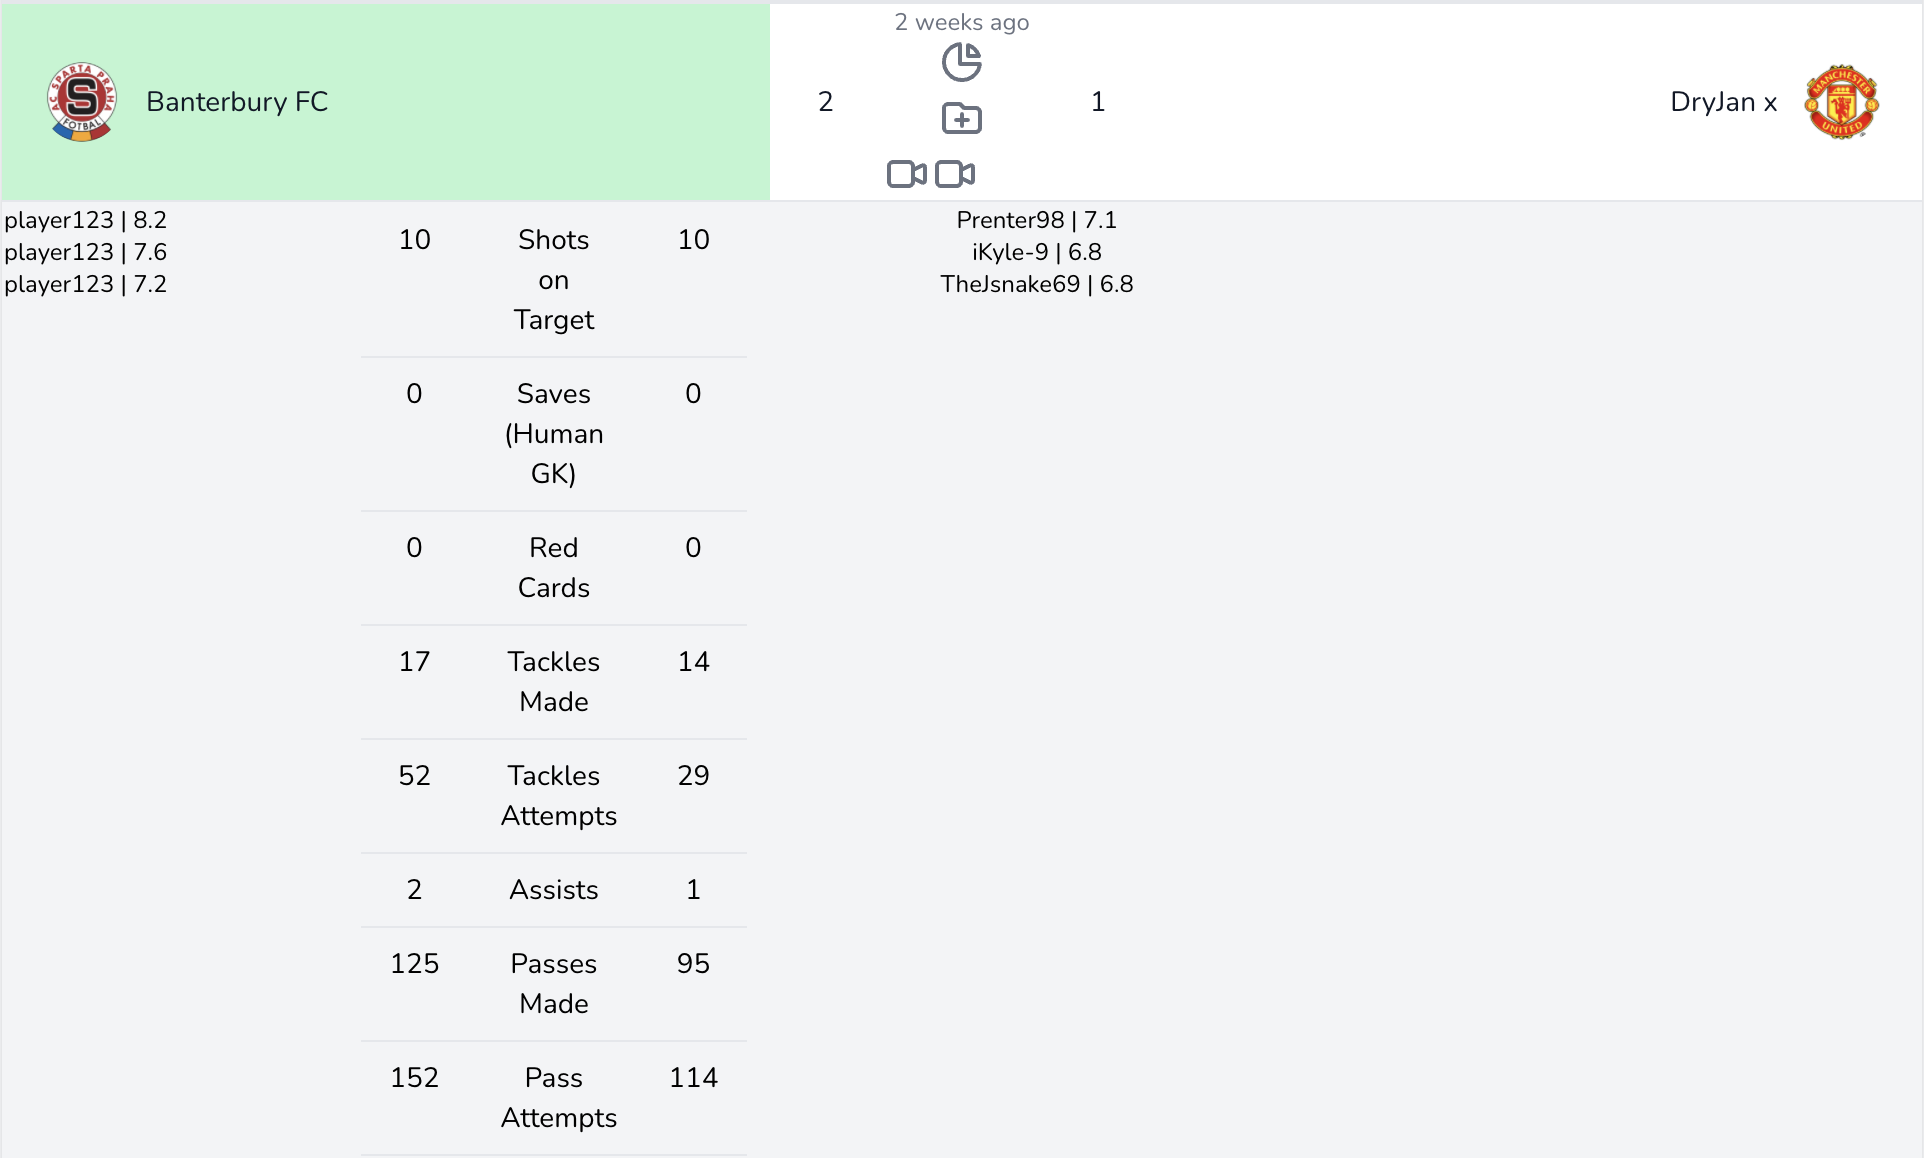Open the Banterbury FC team link
The height and width of the screenshot is (1158, 1924).
pyautogui.click(x=237, y=102)
